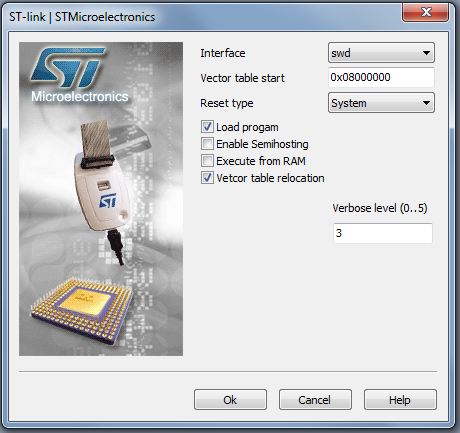Close the ST-link dialog window
Image resolution: width=460 pixels, height=433 pixels.
pos(425,13)
